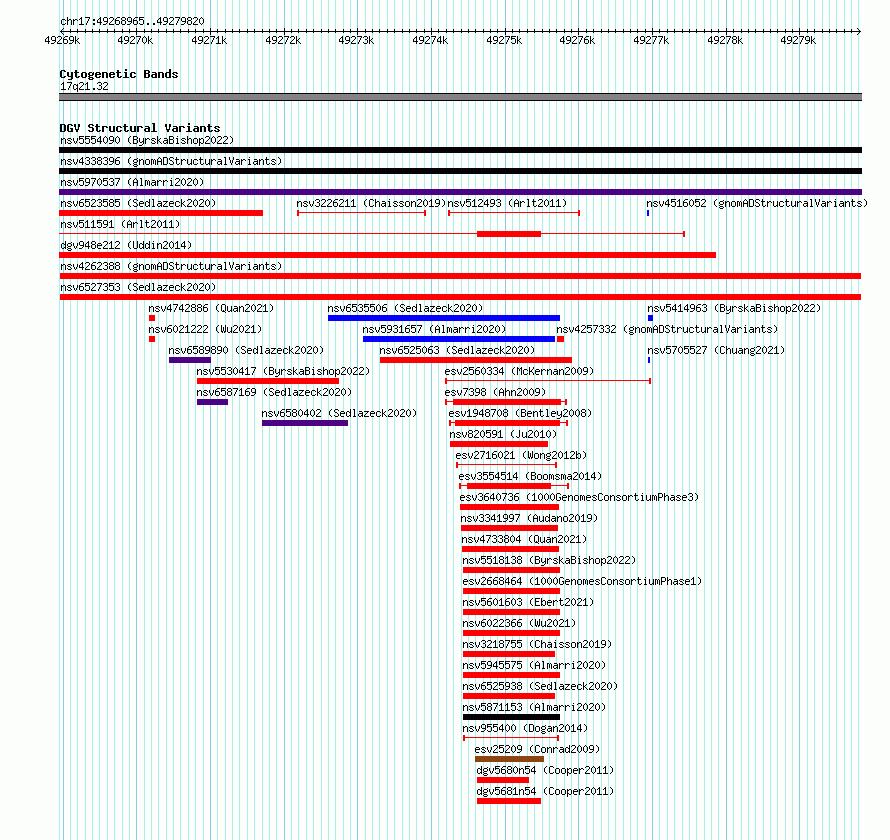Viewport: 890px width, 840px height.
Task: Select nsv512493 (Arlt2011) label
Action: 507,203
